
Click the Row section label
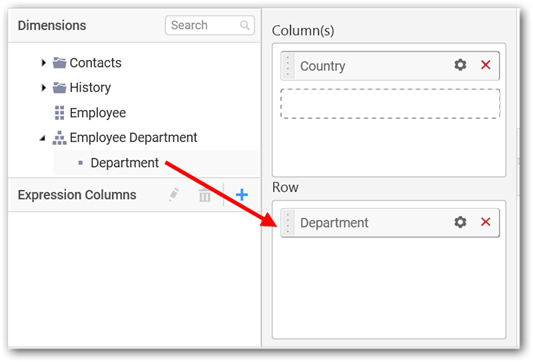pyautogui.click(x=285, y=187)
